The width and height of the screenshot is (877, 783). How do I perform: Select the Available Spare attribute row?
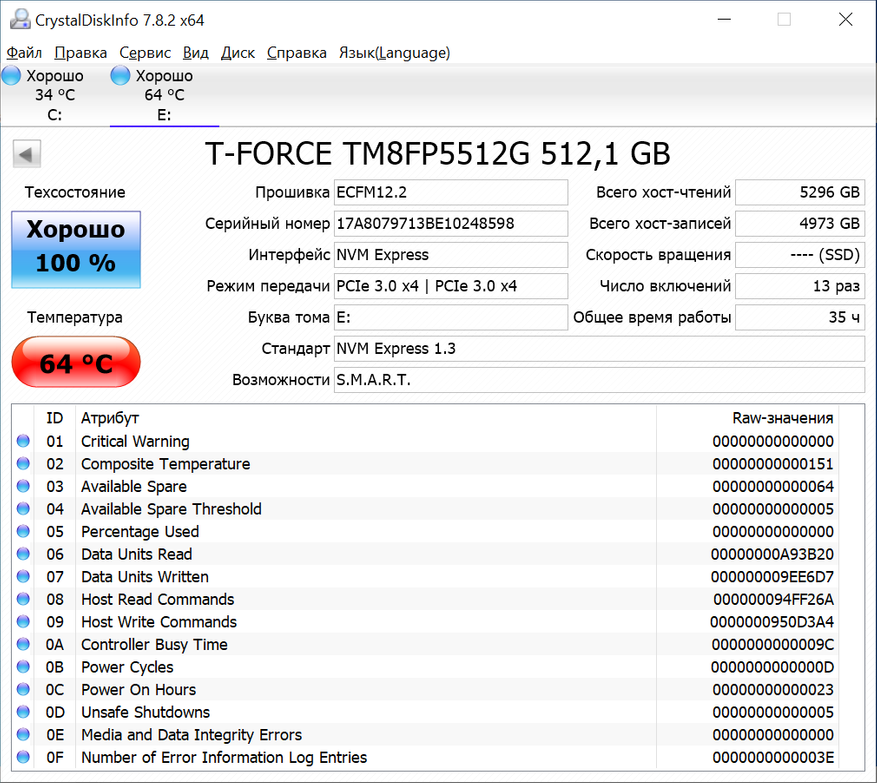(426, 487)
